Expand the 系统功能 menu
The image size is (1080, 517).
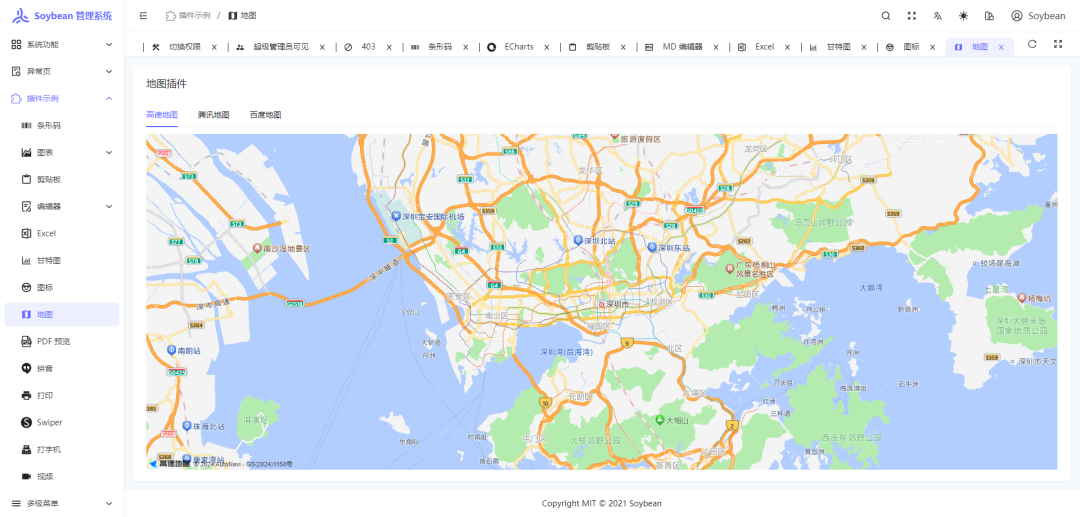pos(60,44)
